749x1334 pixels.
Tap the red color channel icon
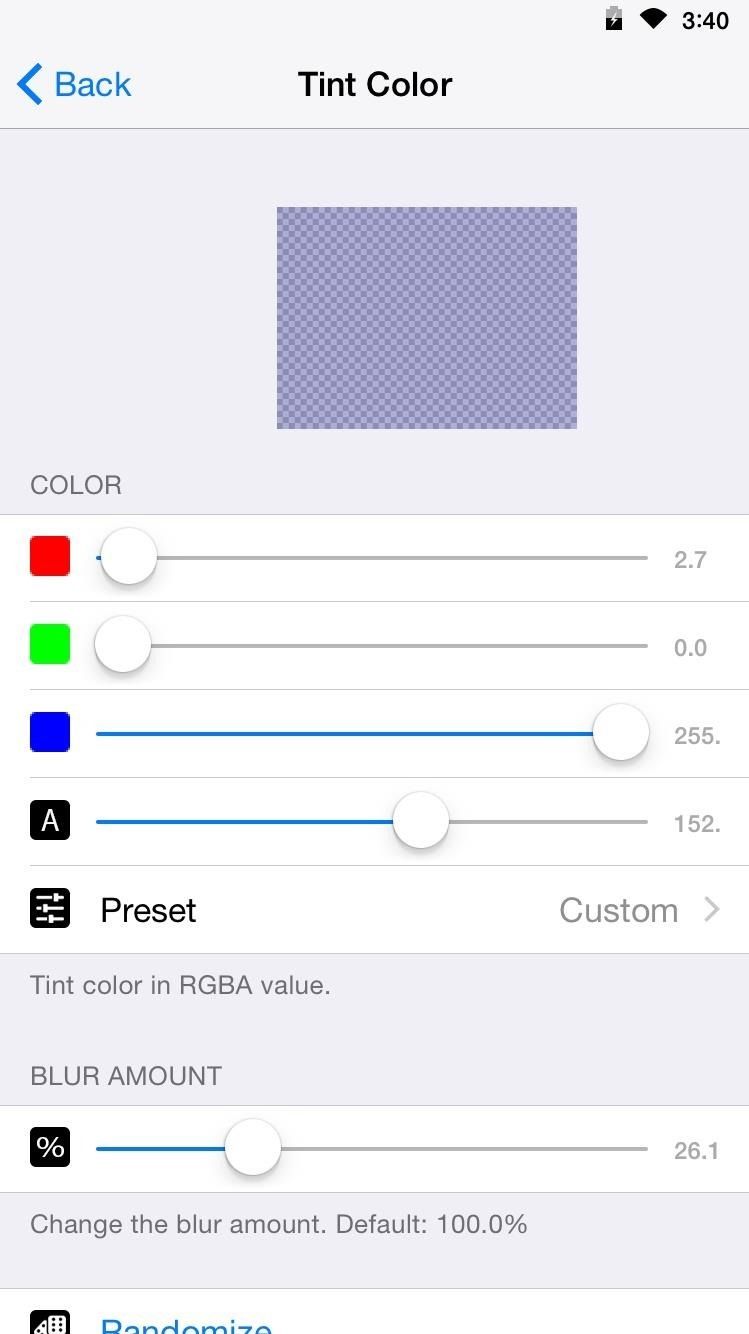(50, 556)
